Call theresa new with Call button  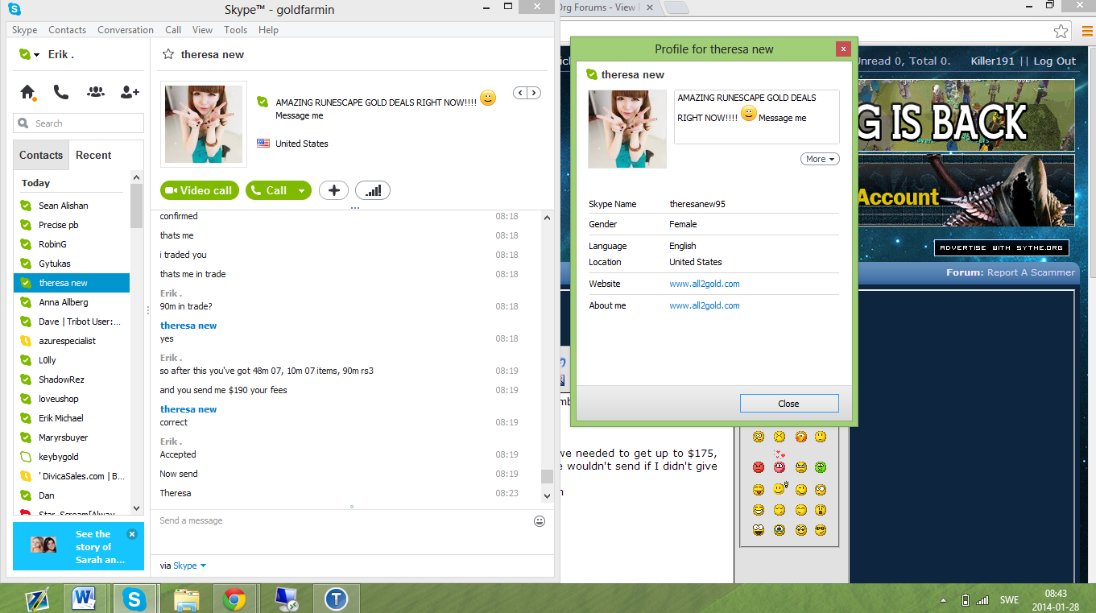coord(270,190)
